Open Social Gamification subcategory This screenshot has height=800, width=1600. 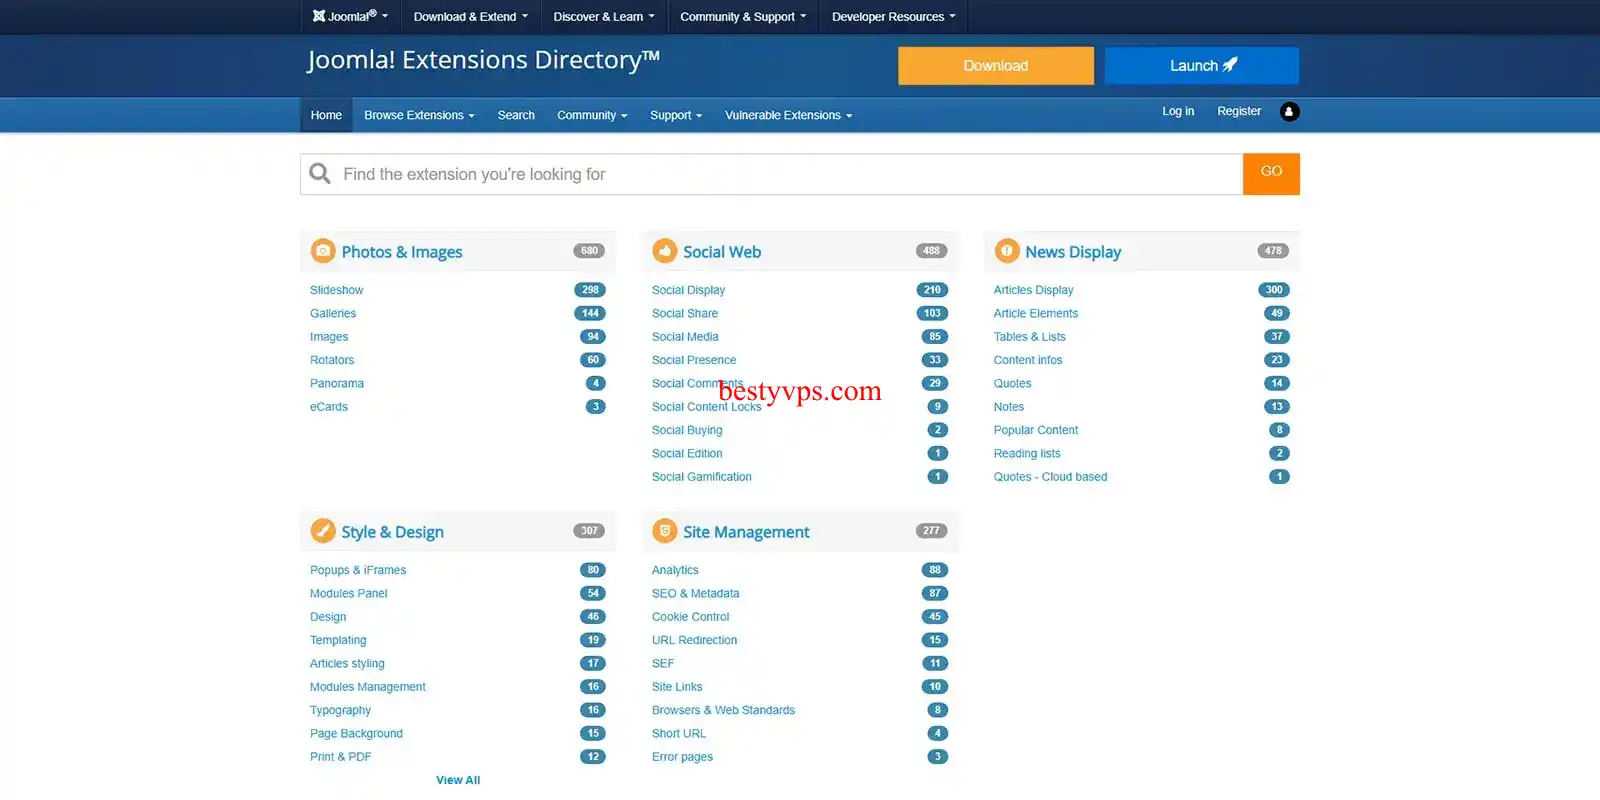701,477
